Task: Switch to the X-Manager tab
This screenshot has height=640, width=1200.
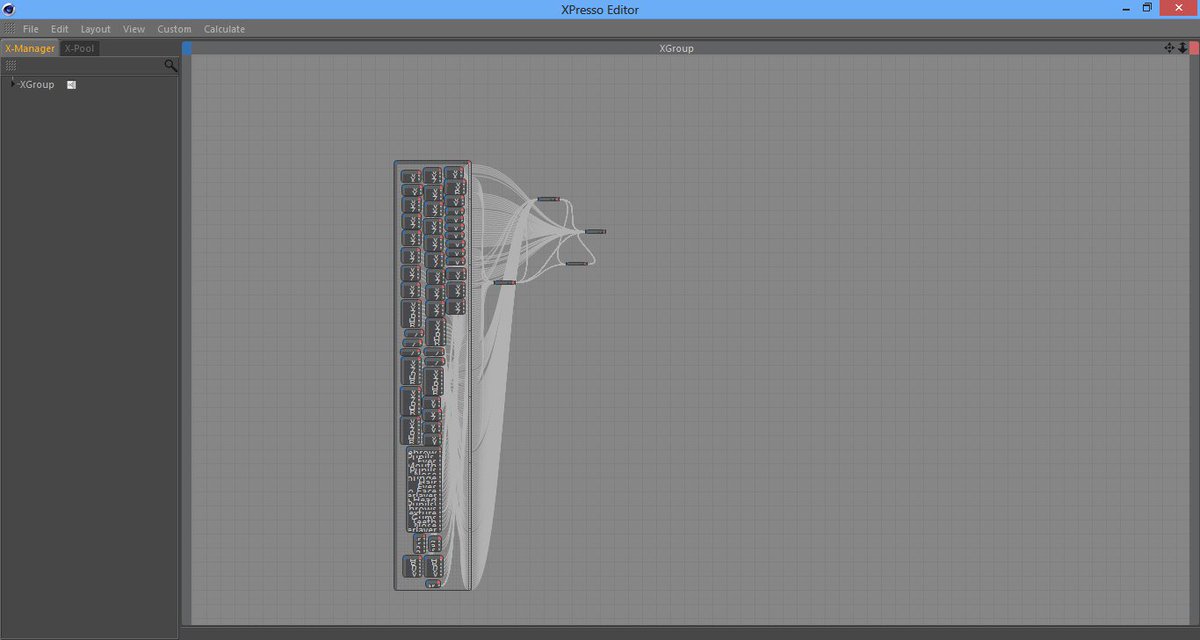Action: (x=30, y=48)
